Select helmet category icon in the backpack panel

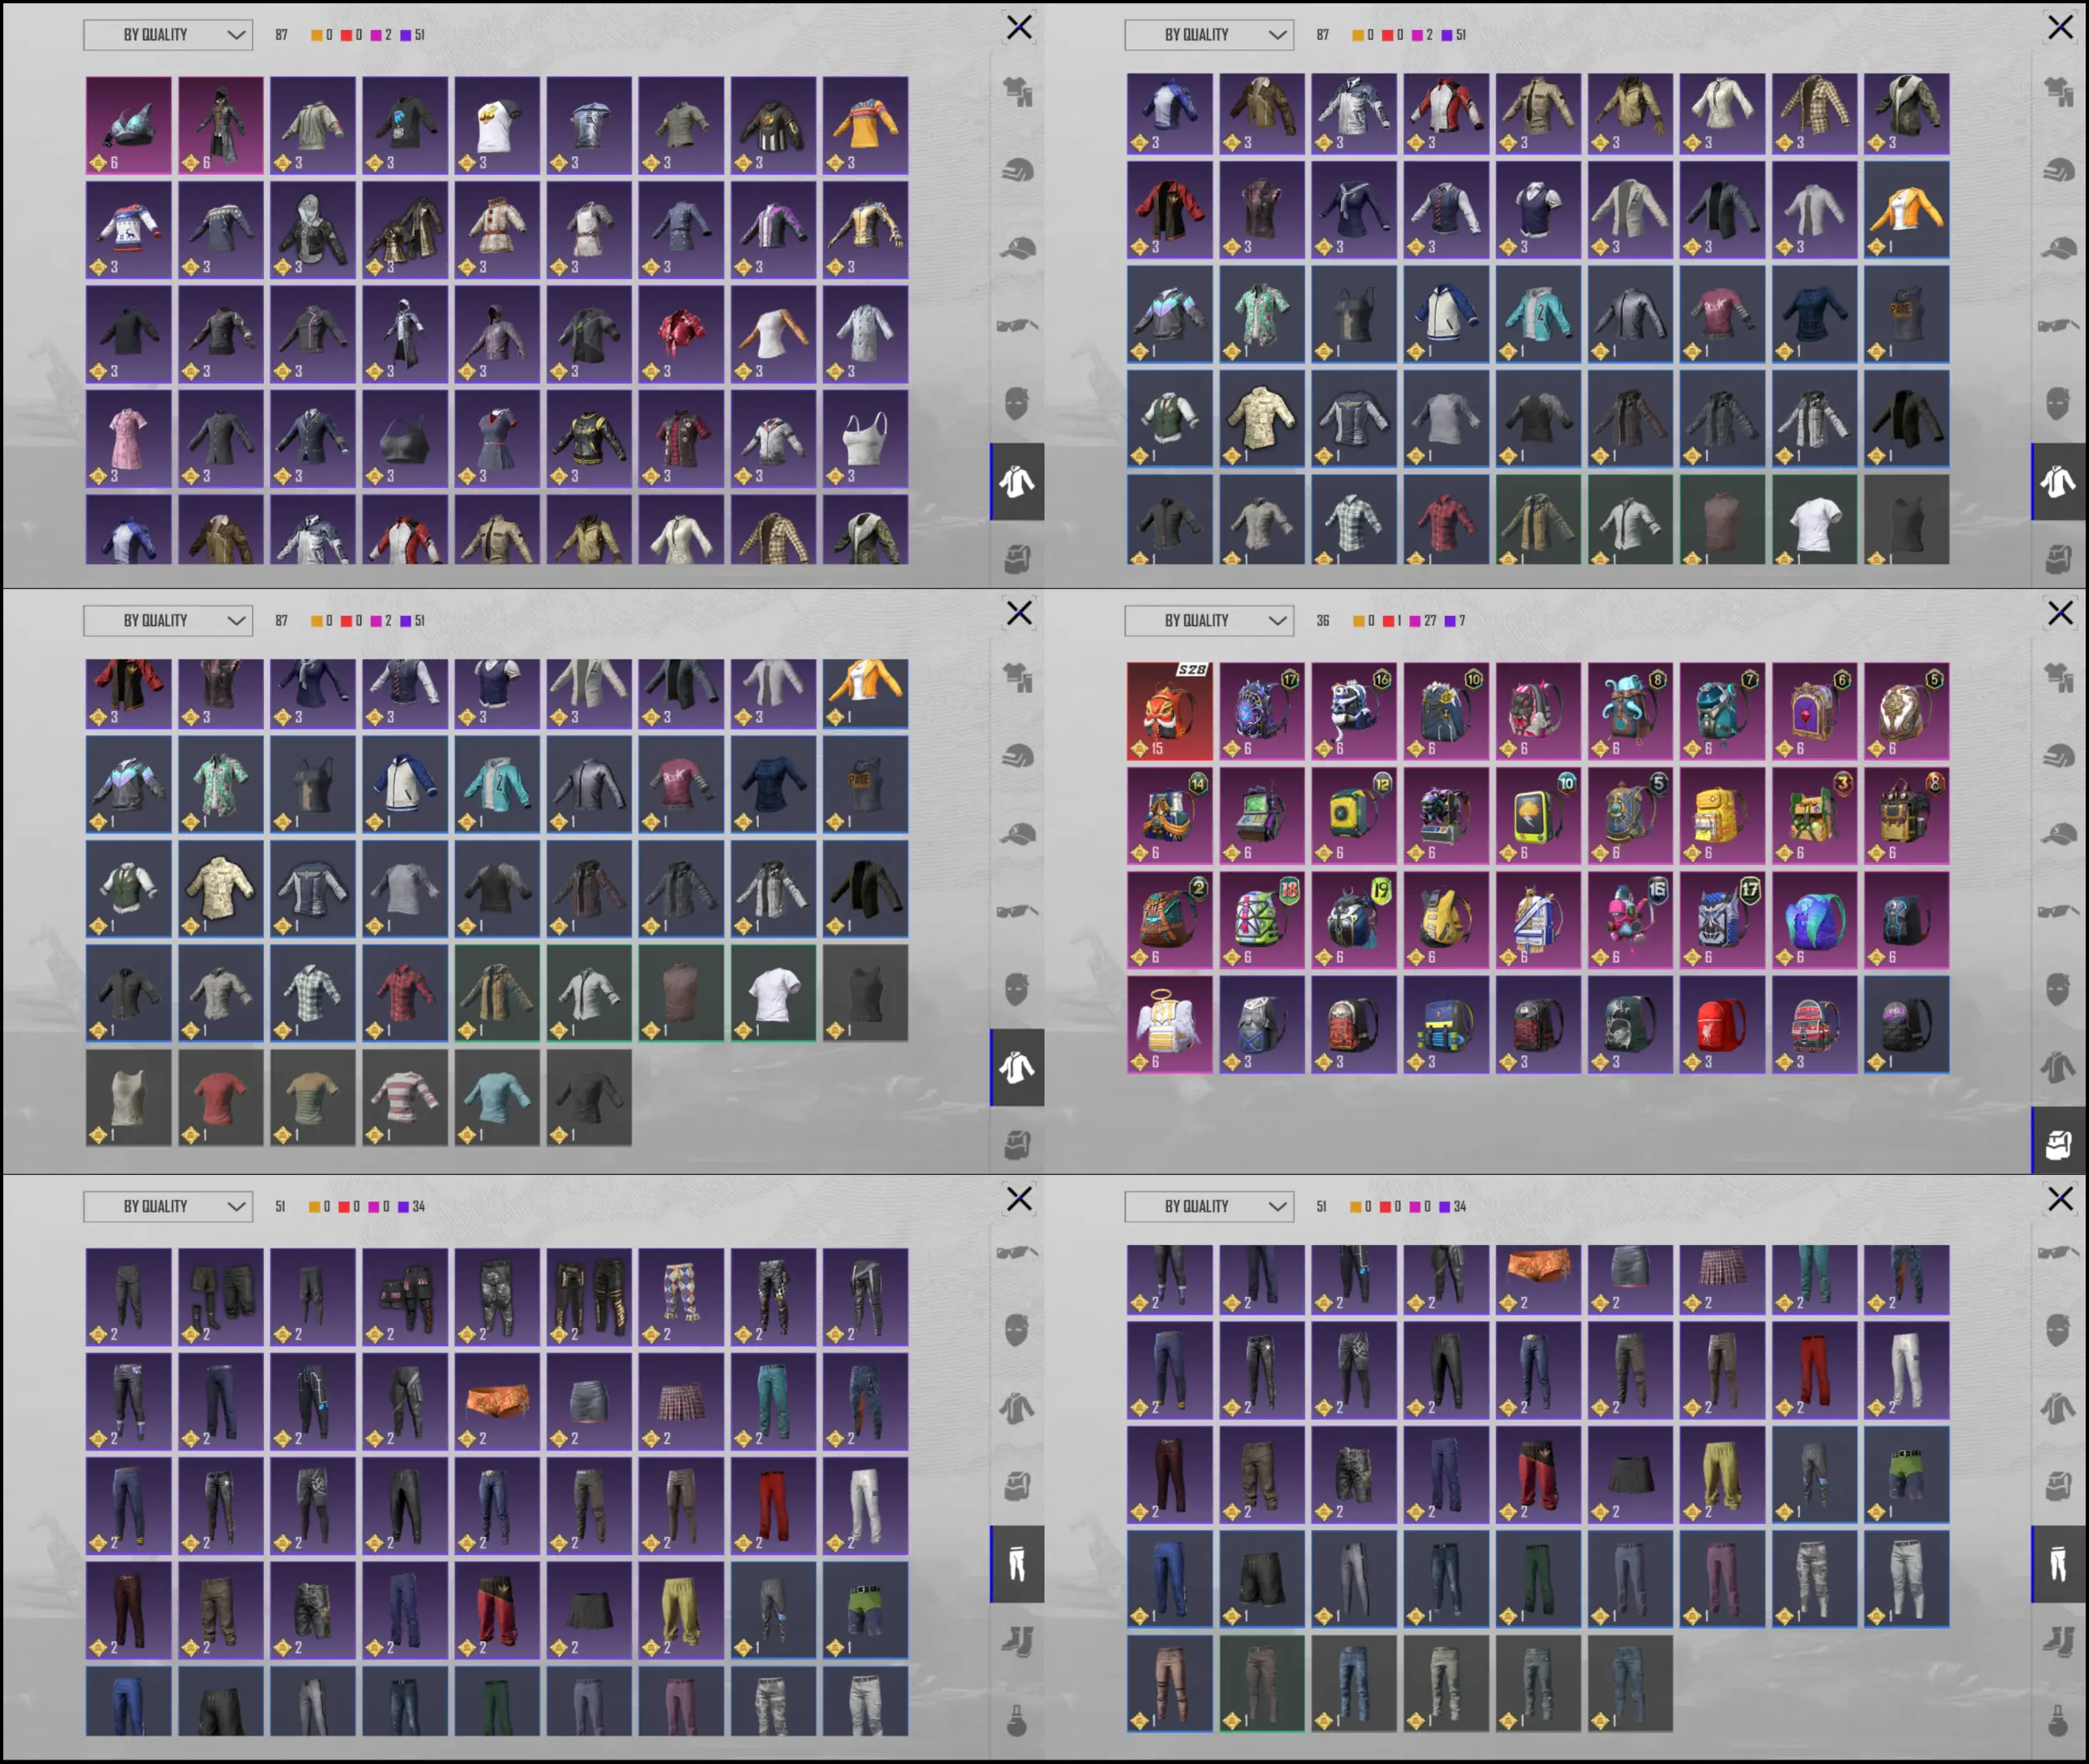[x=2058, y=756]
